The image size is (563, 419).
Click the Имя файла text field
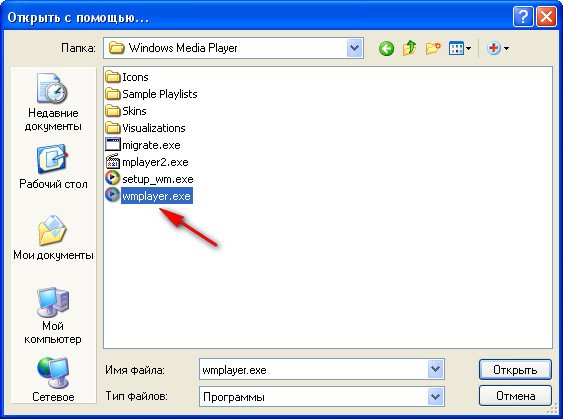click(313, 369)
